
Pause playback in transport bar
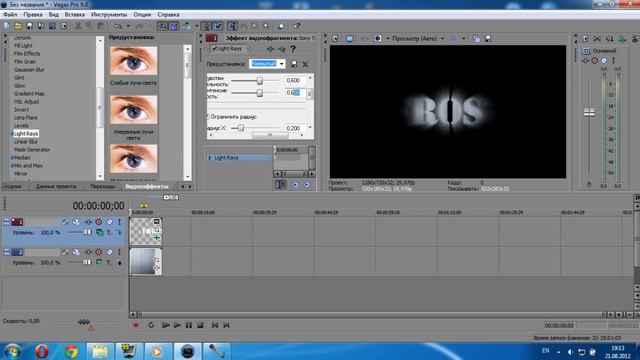[x=189, y=325]
